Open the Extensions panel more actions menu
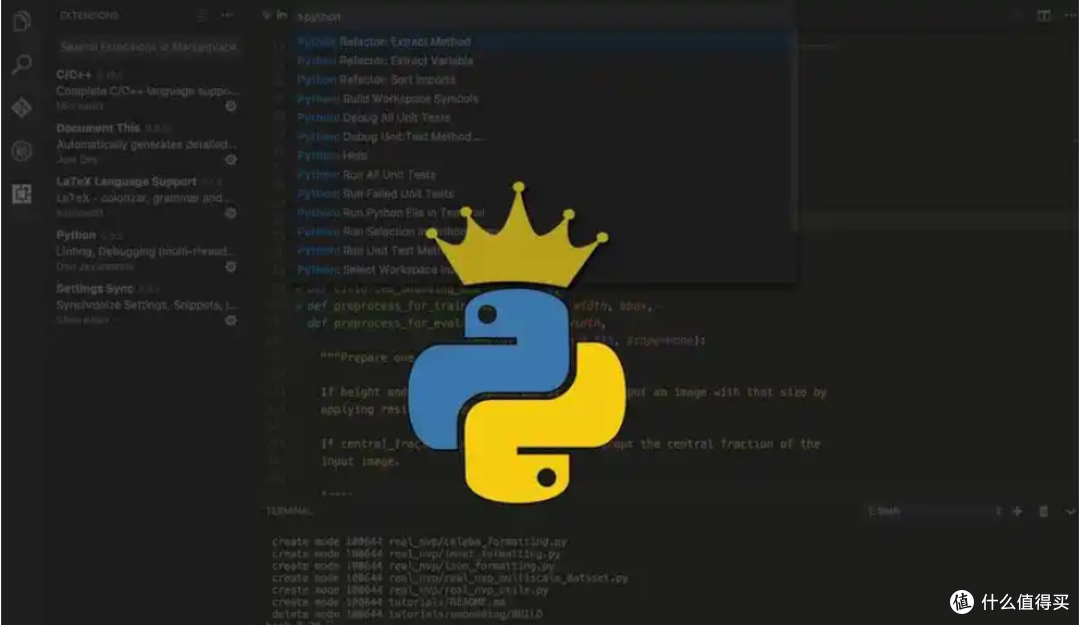Image resolution: width=1080 pixels, height=625 pixels. pyautogui.click(x=227, y=15)
